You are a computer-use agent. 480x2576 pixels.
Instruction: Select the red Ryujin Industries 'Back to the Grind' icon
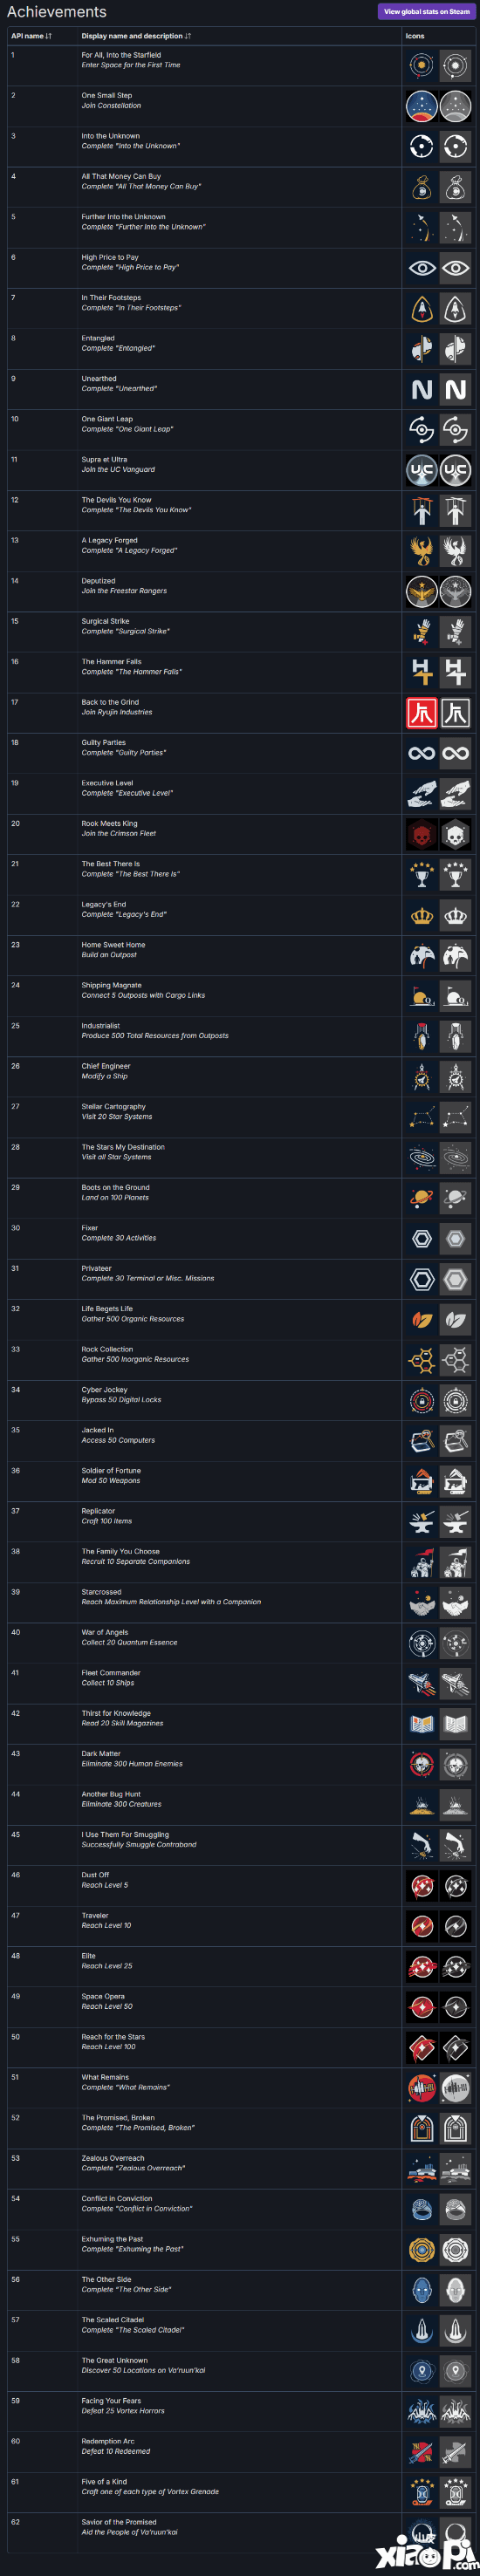pos(422,713)
